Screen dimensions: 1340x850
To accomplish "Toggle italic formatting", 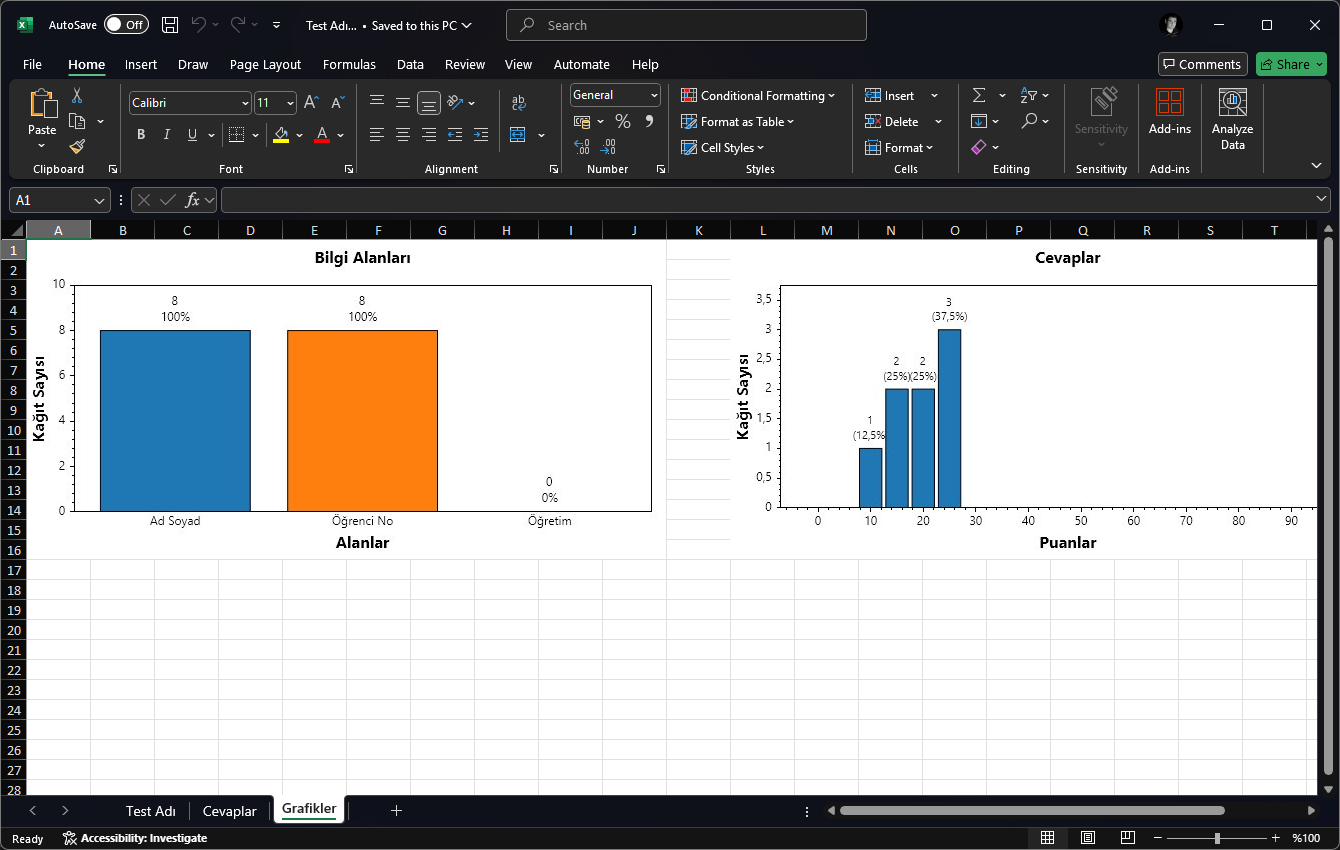I will (x=166, y=134).
